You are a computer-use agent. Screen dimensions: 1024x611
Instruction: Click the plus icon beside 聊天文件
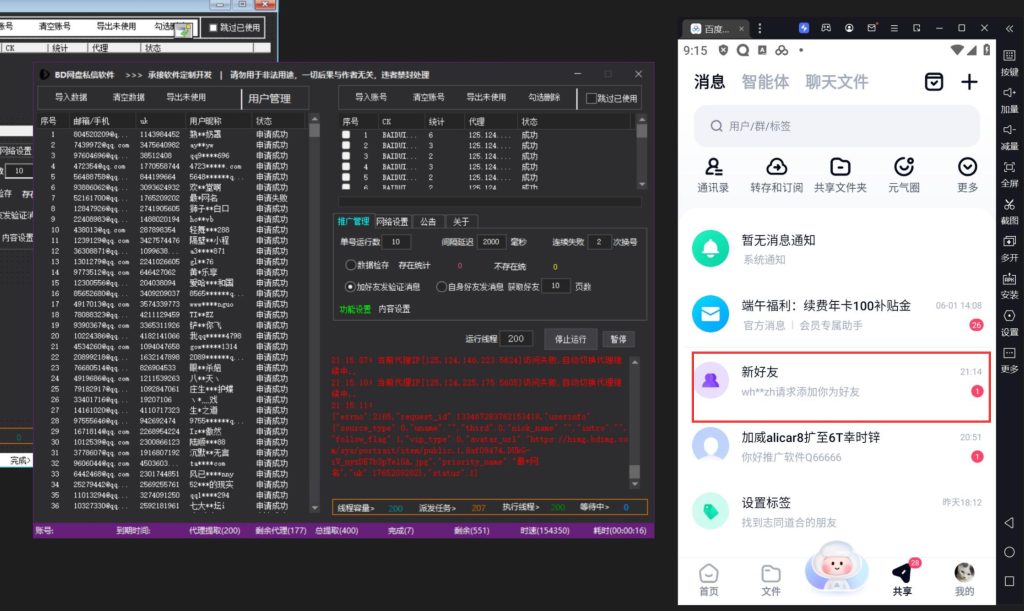[x=968, y=83]
